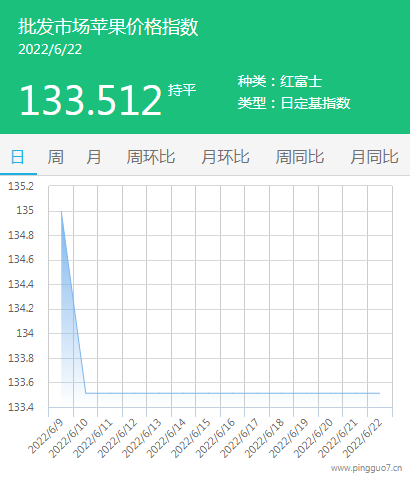Image resolution: width=410 pixels, height=478 pixels.
Task: Click the 持平 status indicator
Action: coord(182,90)
